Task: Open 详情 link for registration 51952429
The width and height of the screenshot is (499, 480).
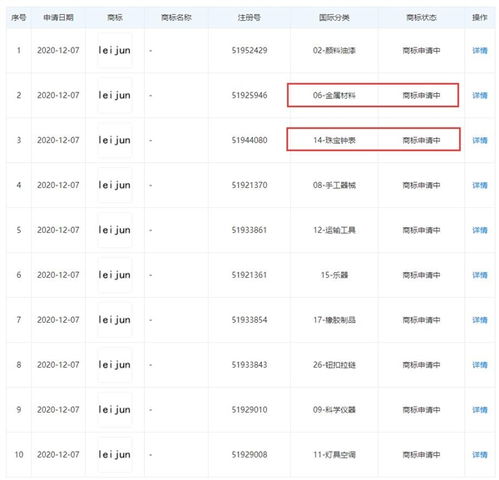Action: pyautogui.click(x=480, y=51)
